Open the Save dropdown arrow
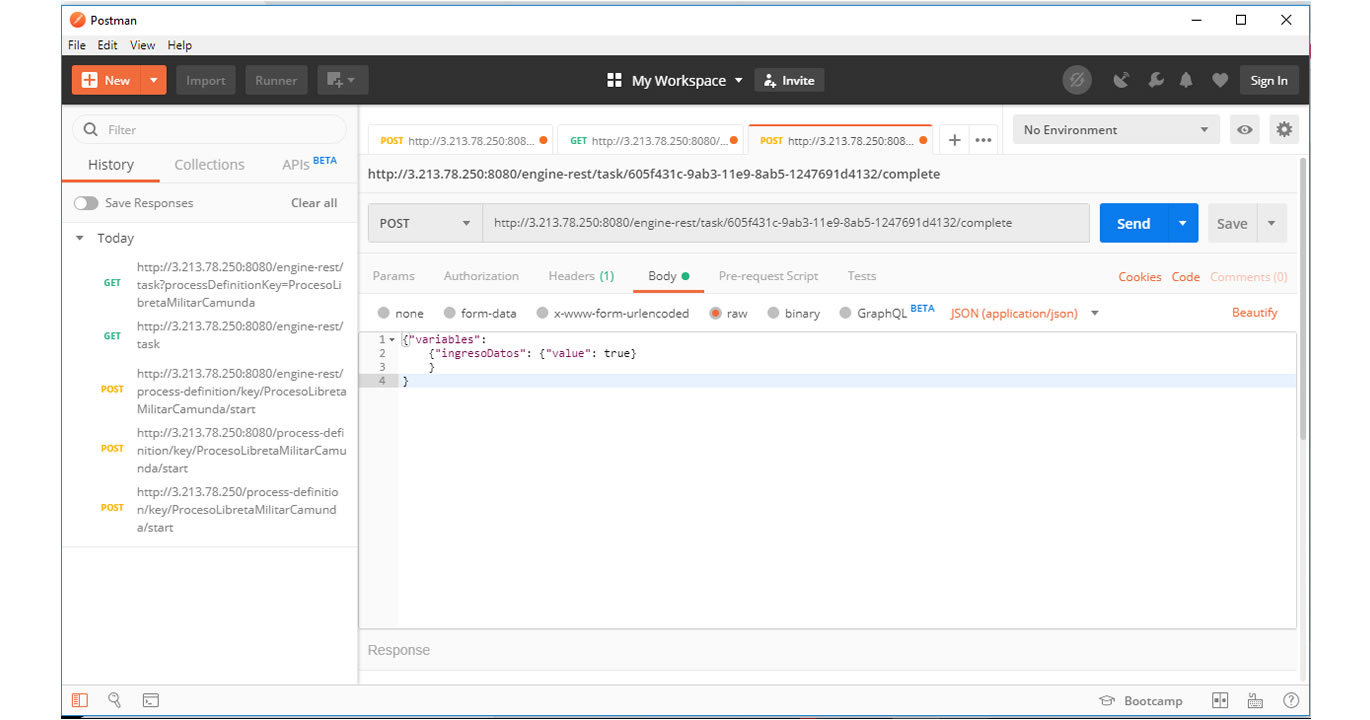 (1272, 223)
